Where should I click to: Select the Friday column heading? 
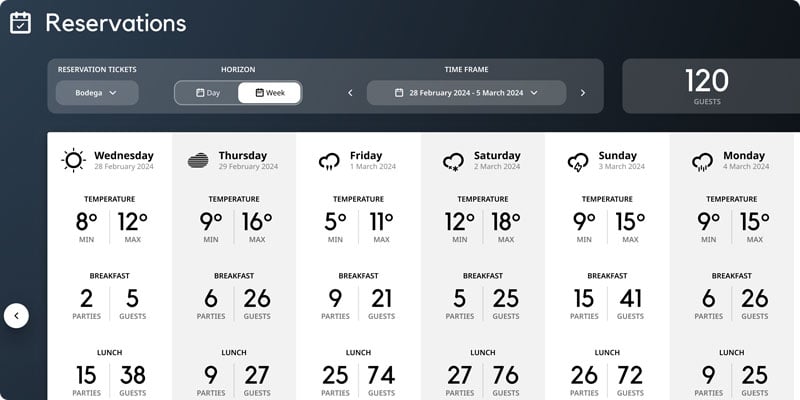coord(366,156)
